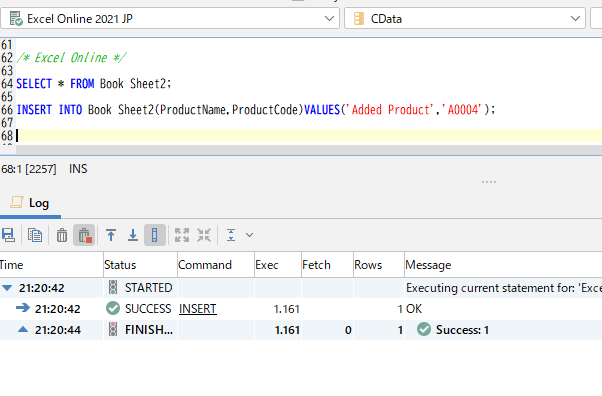
Task: Click the green checkmark beside Success: 1
Action: (x=424, y=329)
